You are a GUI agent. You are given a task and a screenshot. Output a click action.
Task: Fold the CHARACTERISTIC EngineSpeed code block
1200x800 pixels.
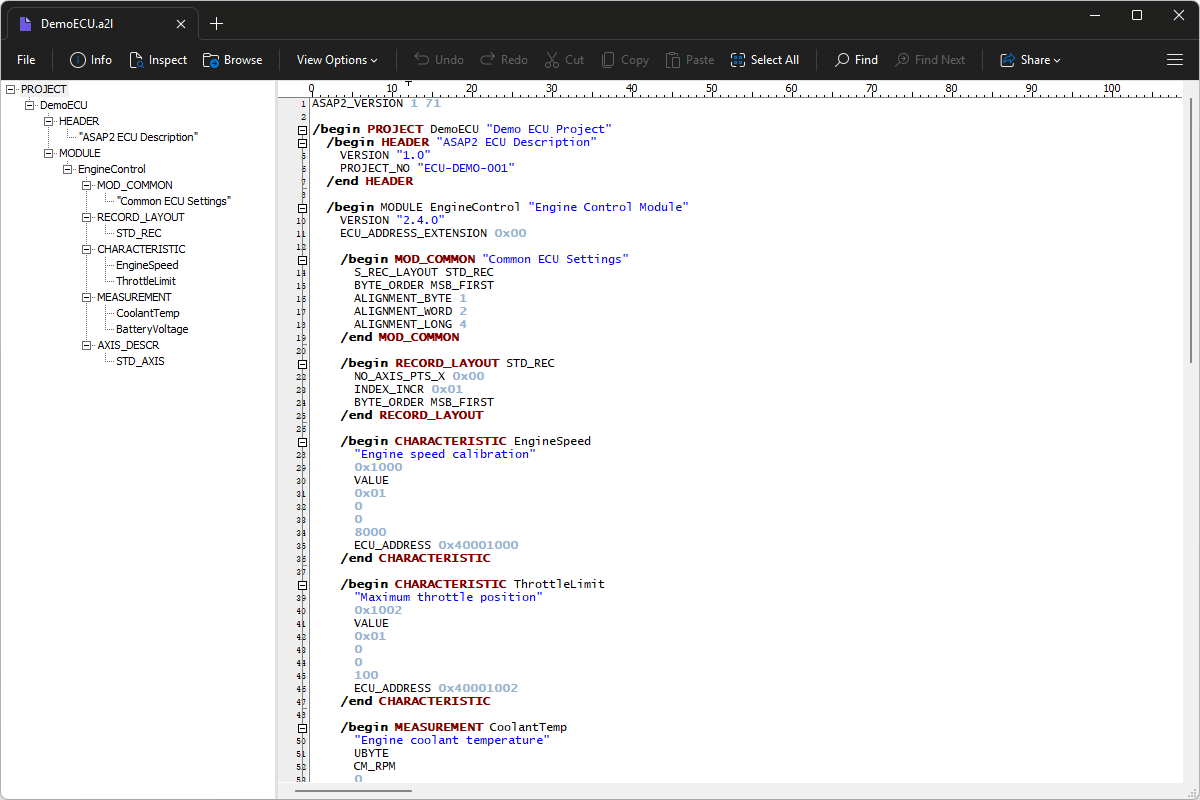coord(302,442)
